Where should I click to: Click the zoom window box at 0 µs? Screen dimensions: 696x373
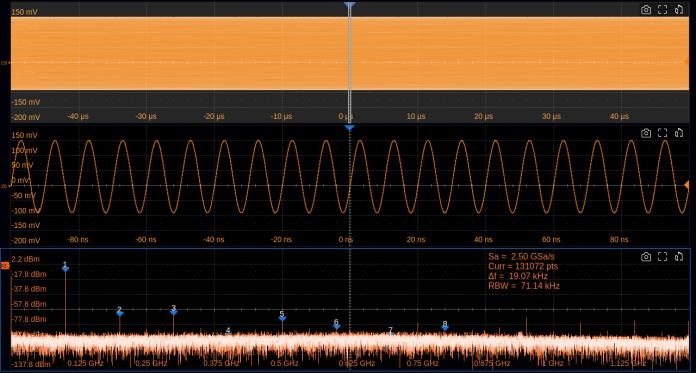350,63
